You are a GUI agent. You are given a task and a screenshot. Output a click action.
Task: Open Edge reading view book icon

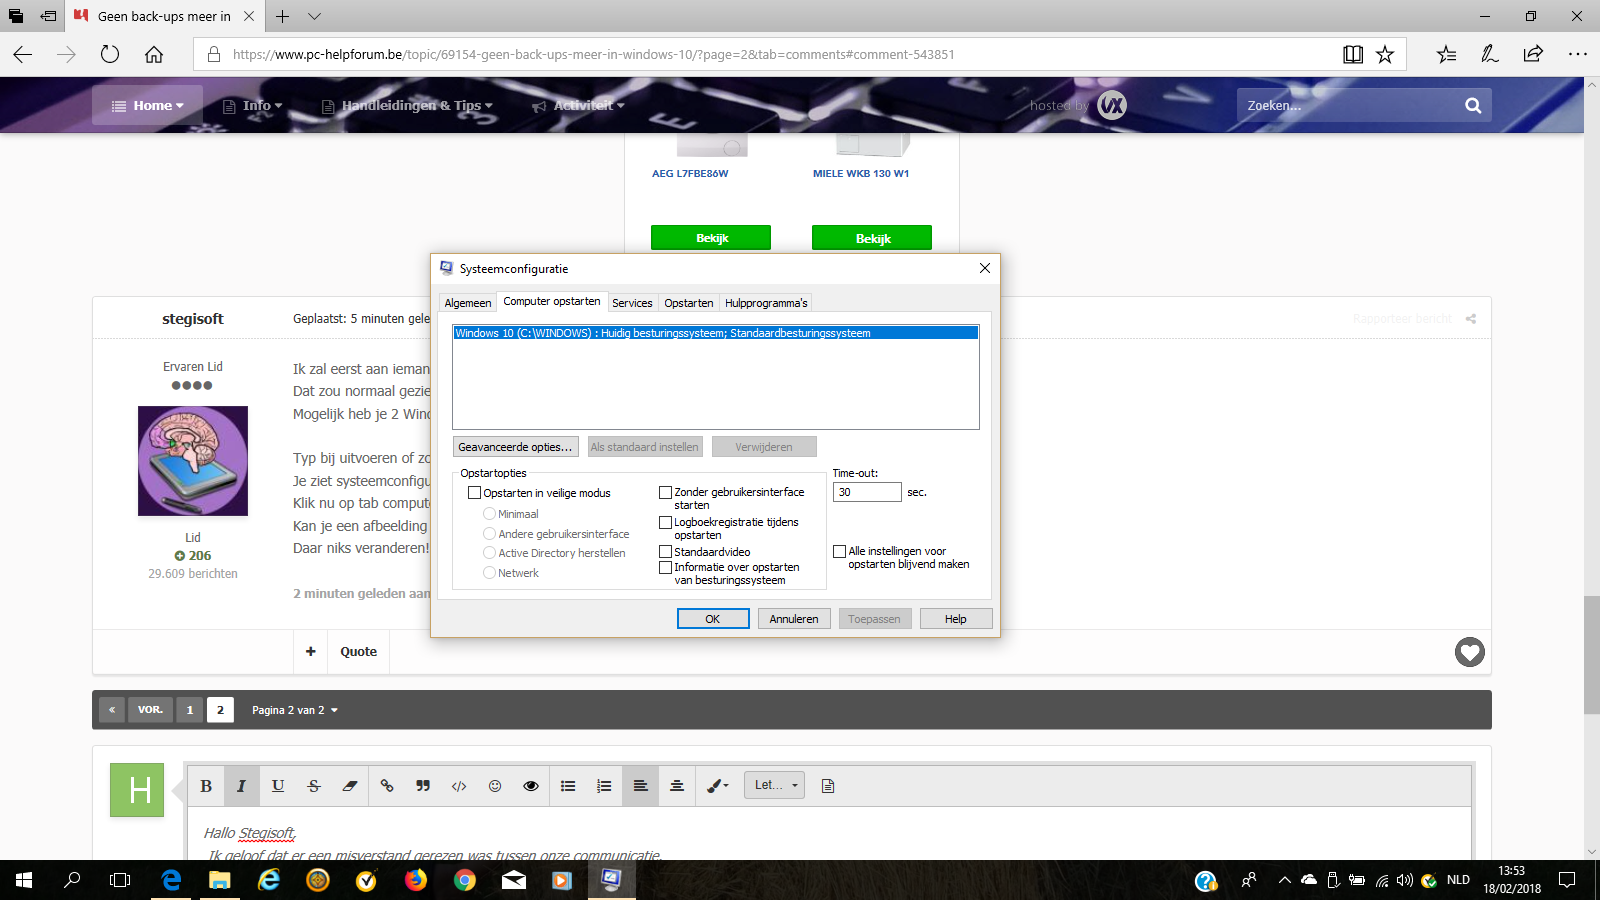[1353, 54]
